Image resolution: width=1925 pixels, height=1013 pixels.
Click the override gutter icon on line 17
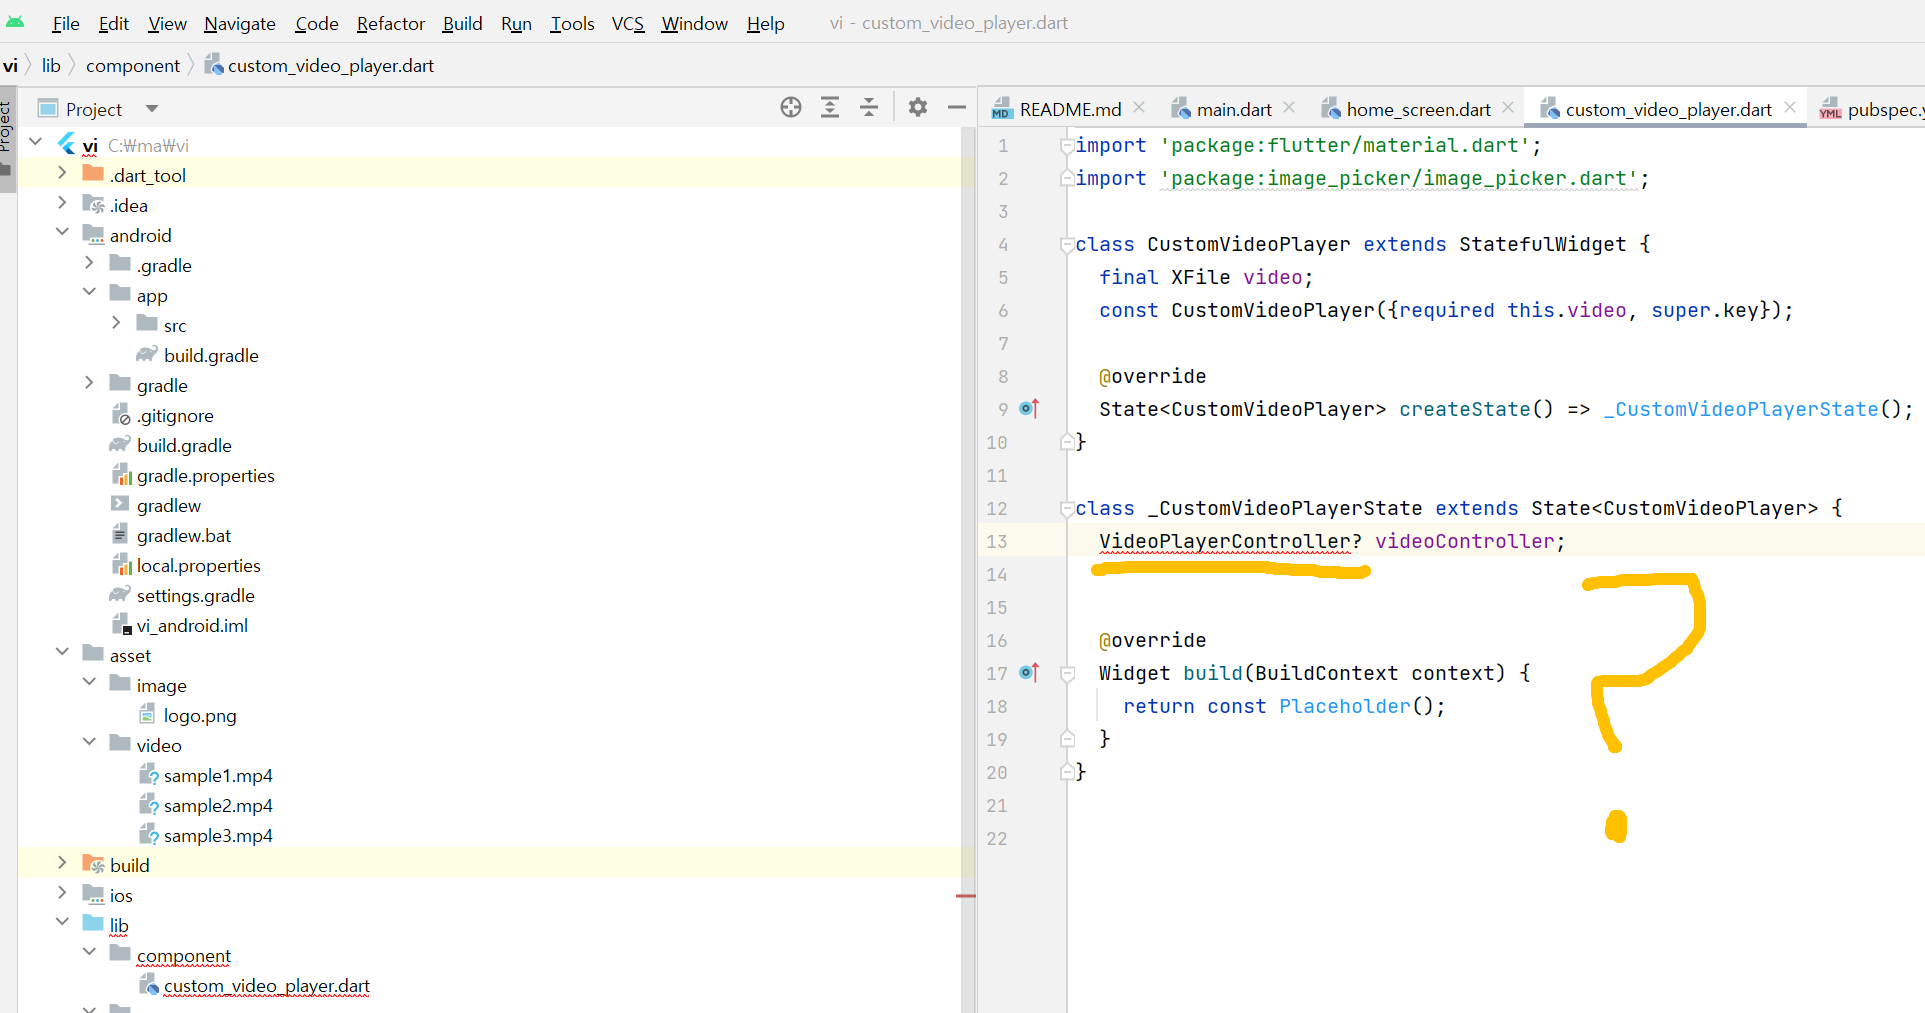pos(1029,672)
